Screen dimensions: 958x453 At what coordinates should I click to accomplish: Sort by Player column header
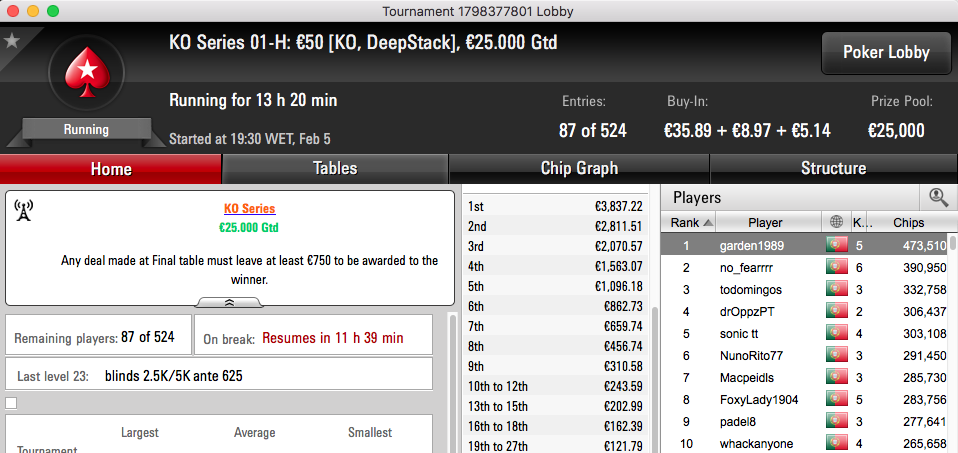[769, 223]
